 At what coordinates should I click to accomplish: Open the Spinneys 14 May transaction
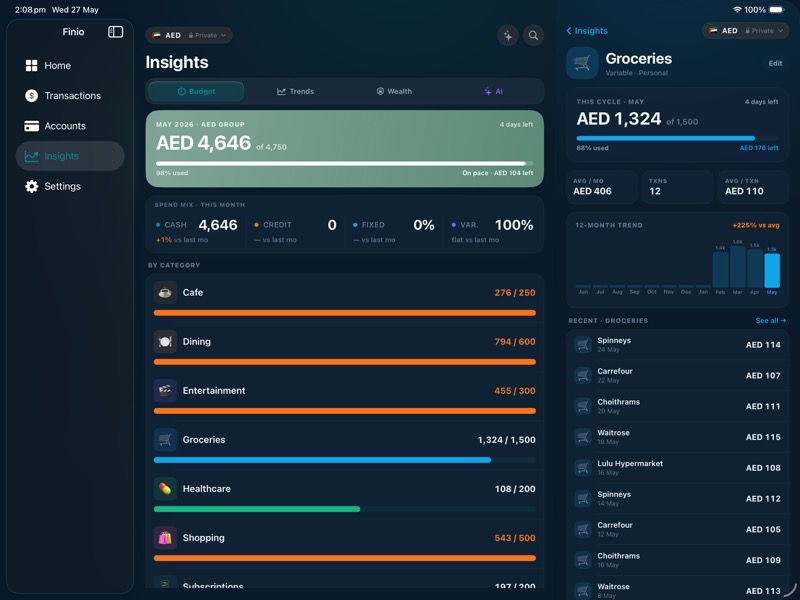click(677, 498)
